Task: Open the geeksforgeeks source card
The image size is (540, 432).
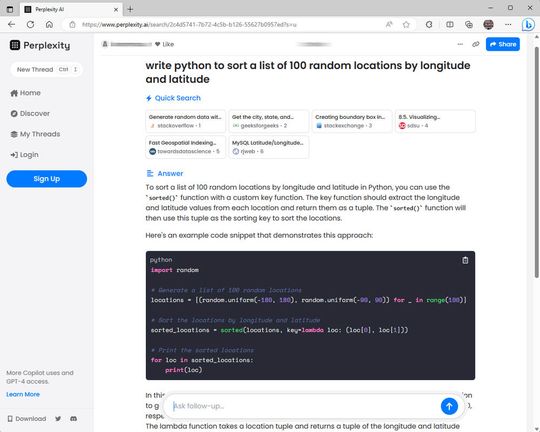Action: click(x=269, y=121)
